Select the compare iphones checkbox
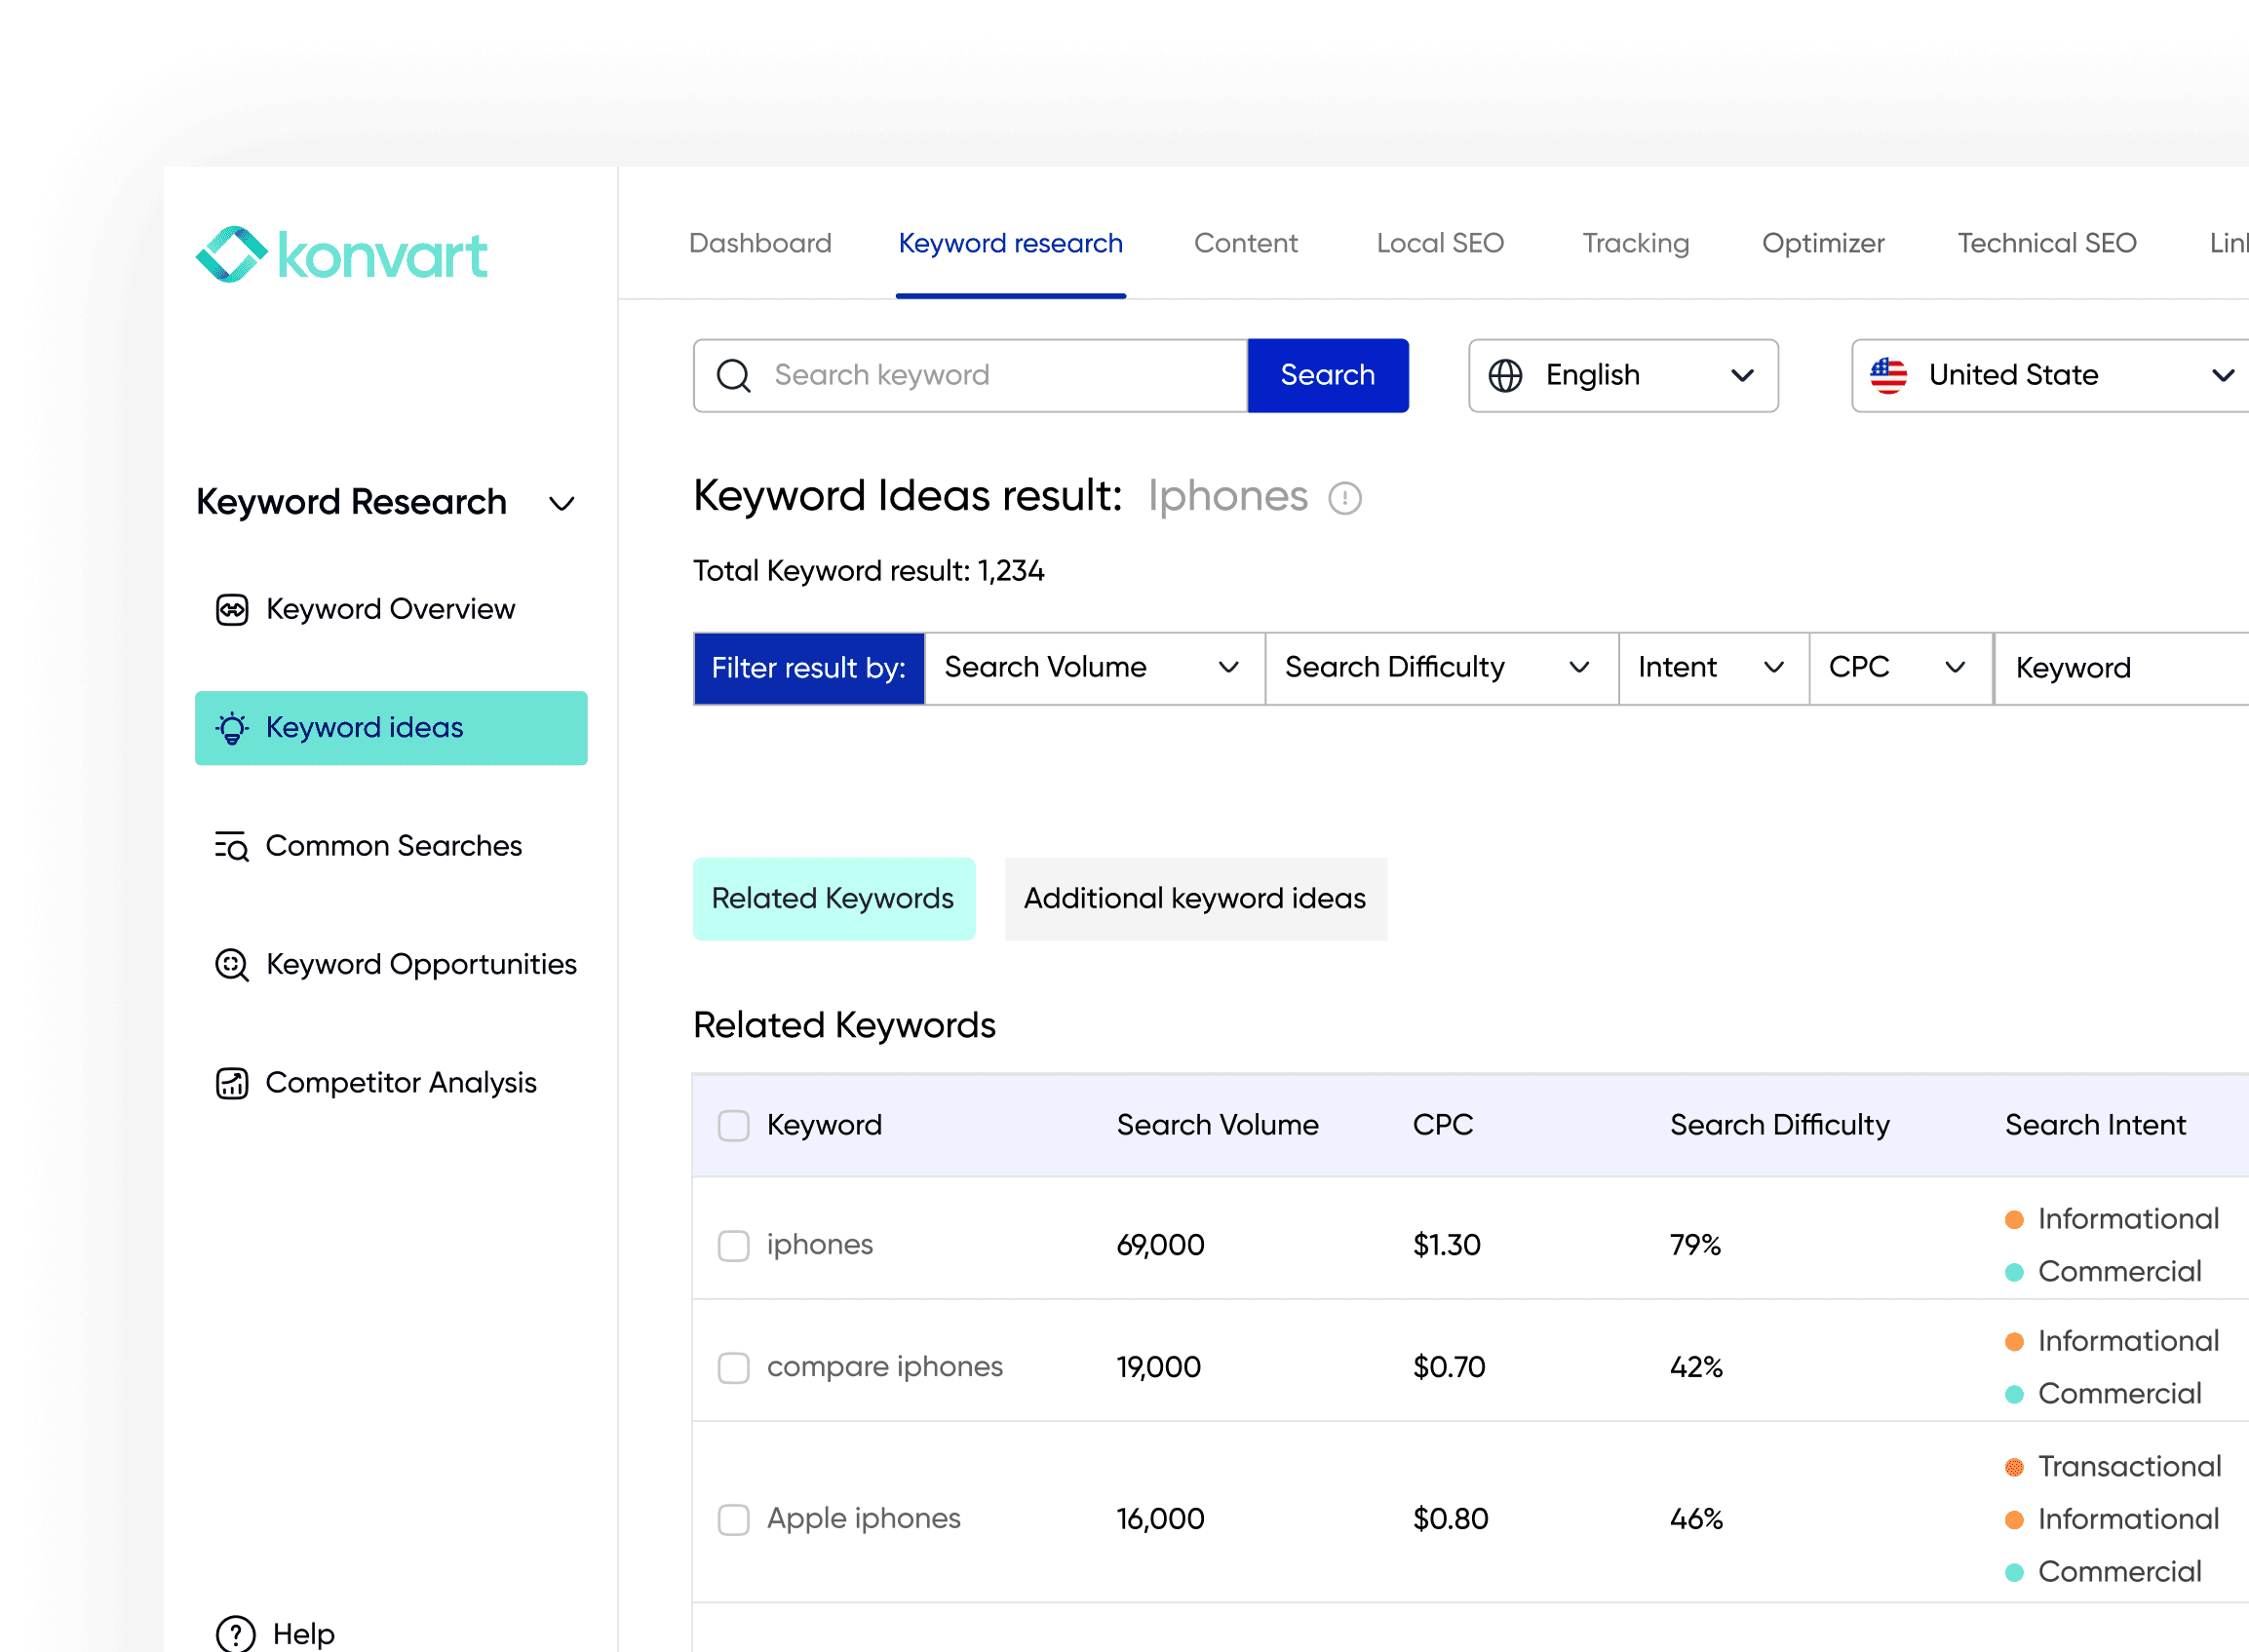 pyautogui.click(x=733, y=1367)
